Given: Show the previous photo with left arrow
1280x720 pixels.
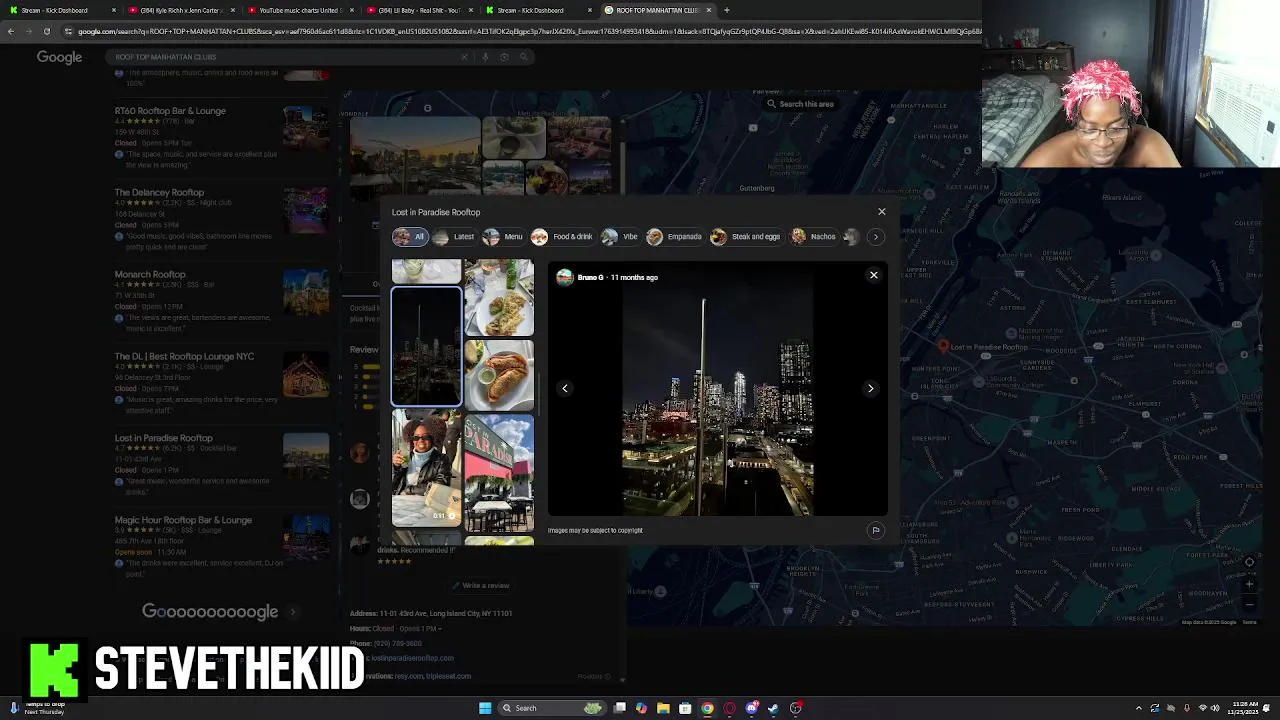Looking at the screenshot, I should pos(565,388).
